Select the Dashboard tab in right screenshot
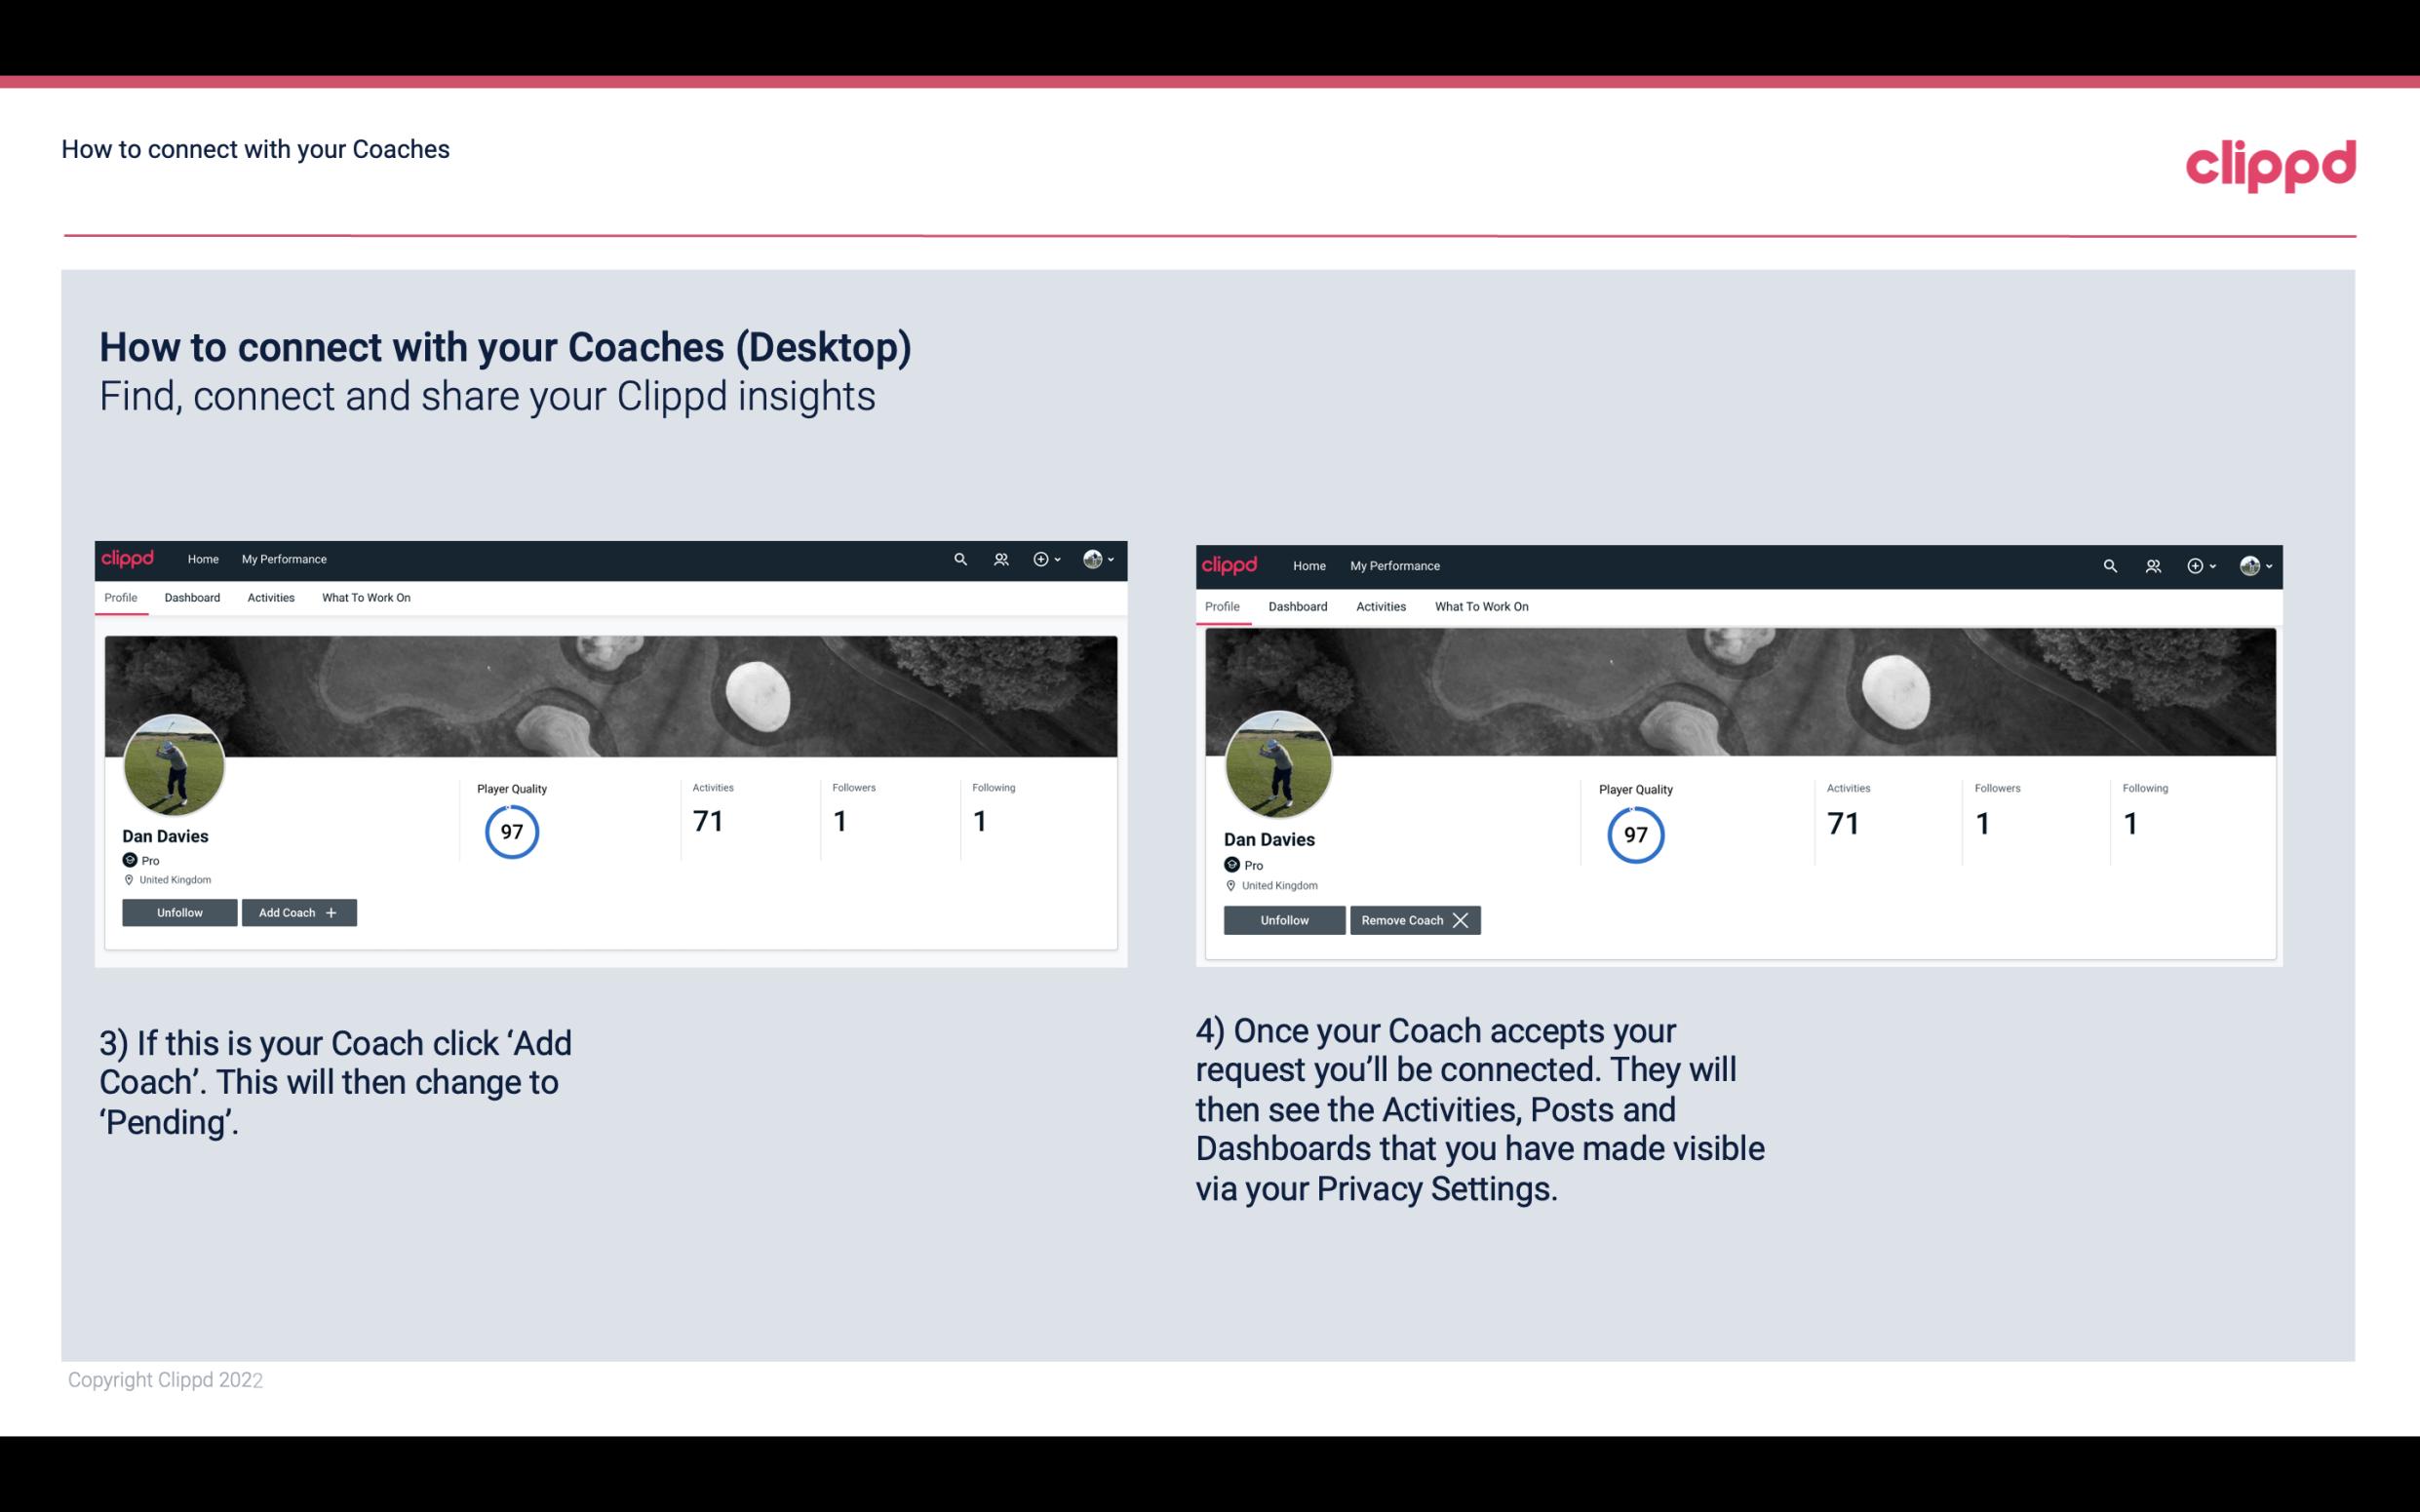The width and height of the screenshot is (2420, 1512). tap(1296, 604)
